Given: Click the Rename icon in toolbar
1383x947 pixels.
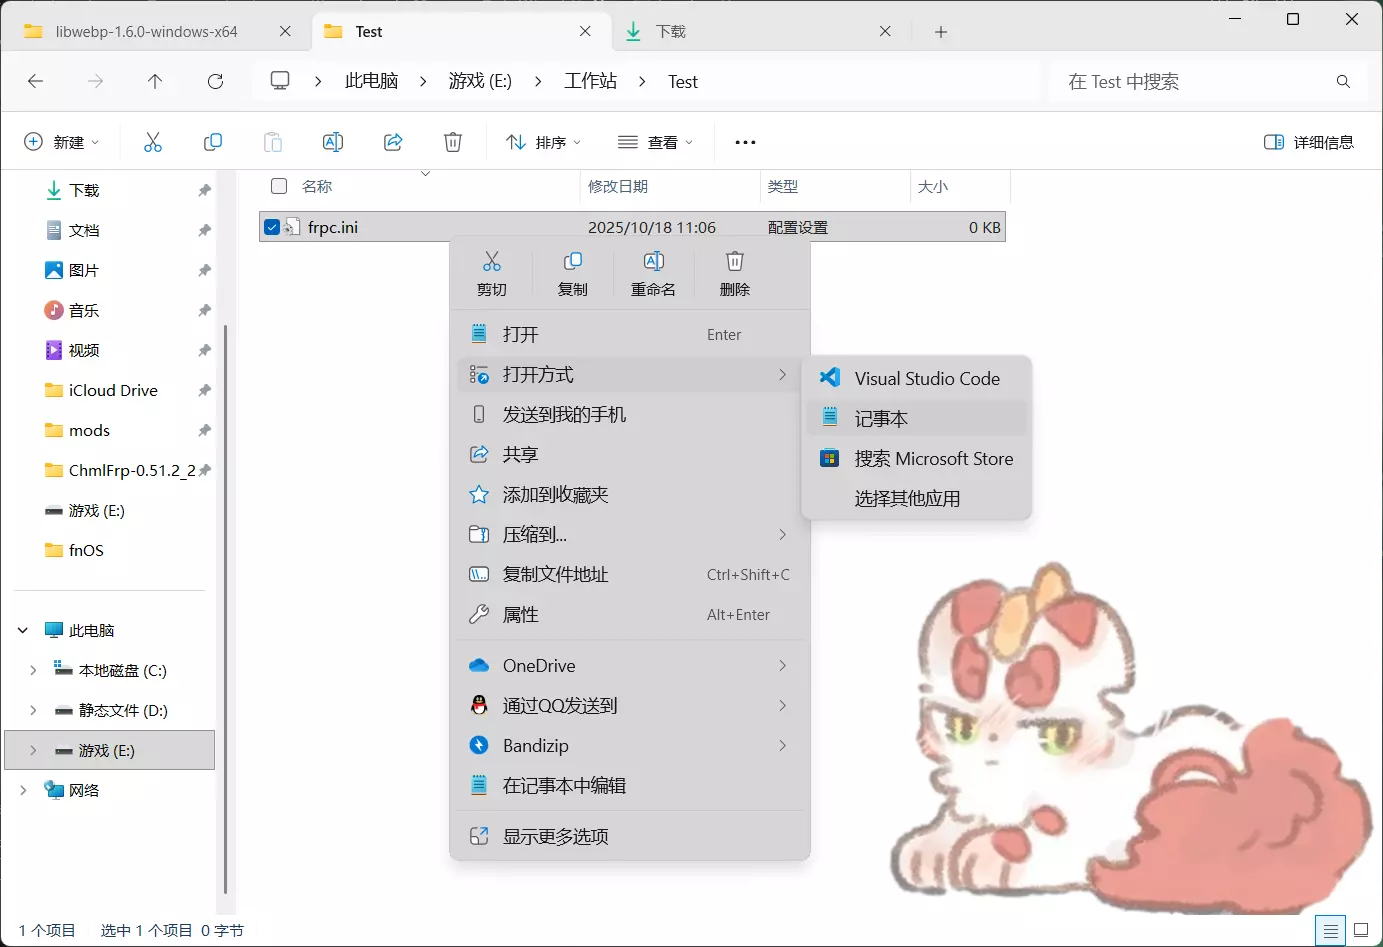Looking at the screenshot, I should click(x=333, y=142).
